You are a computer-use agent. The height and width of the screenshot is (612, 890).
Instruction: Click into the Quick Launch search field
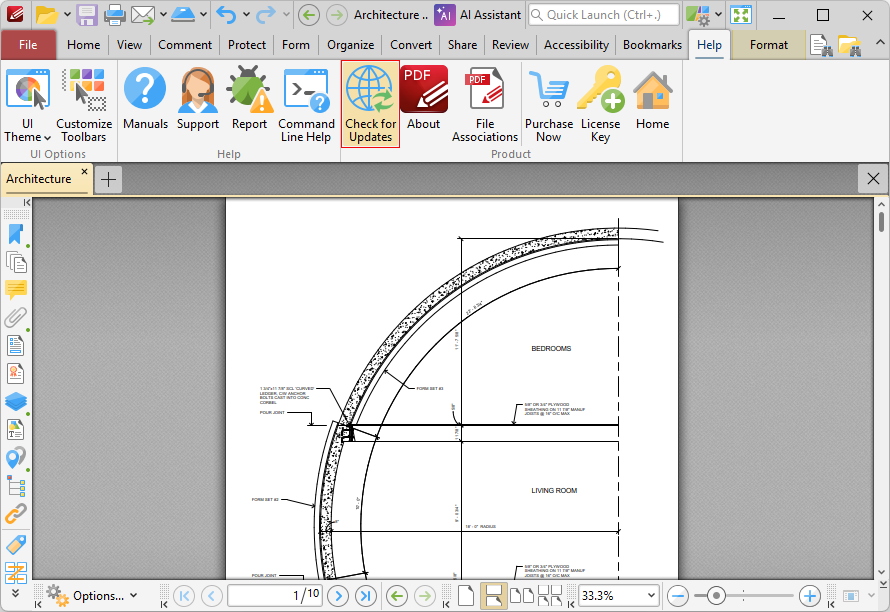(603, 15)
